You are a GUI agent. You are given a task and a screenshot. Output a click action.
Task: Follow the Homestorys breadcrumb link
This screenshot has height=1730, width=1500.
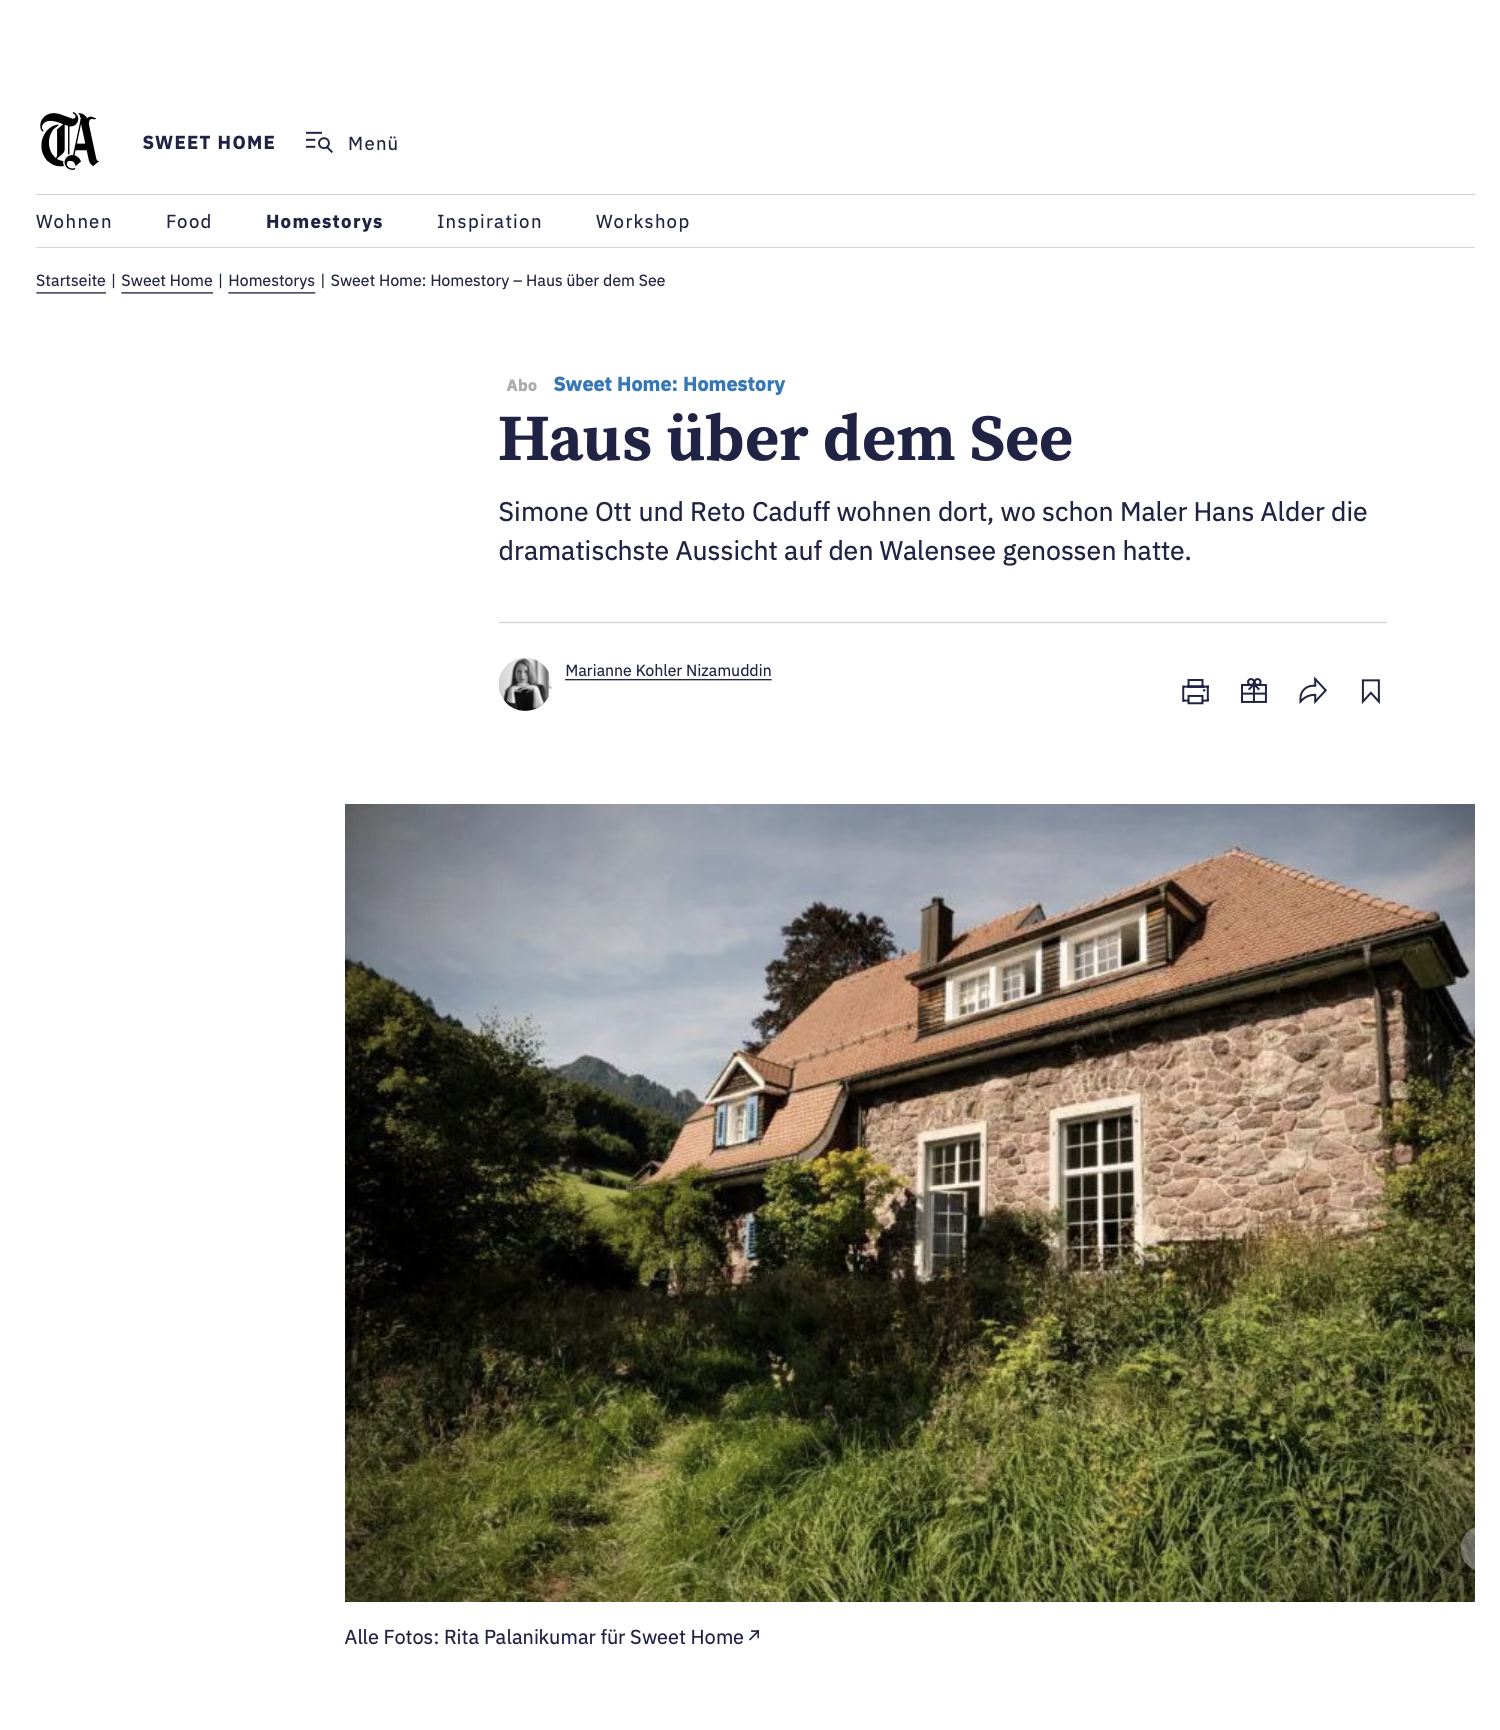[272, 281]
